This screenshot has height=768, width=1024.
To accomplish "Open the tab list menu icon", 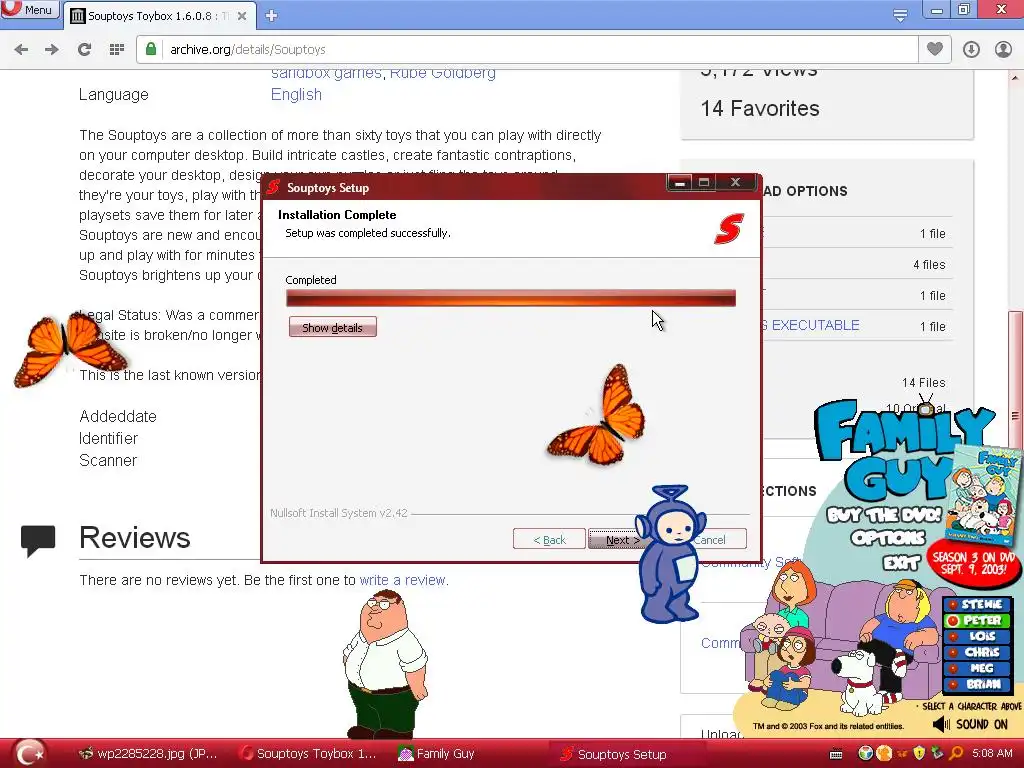I will coord(900,16).
